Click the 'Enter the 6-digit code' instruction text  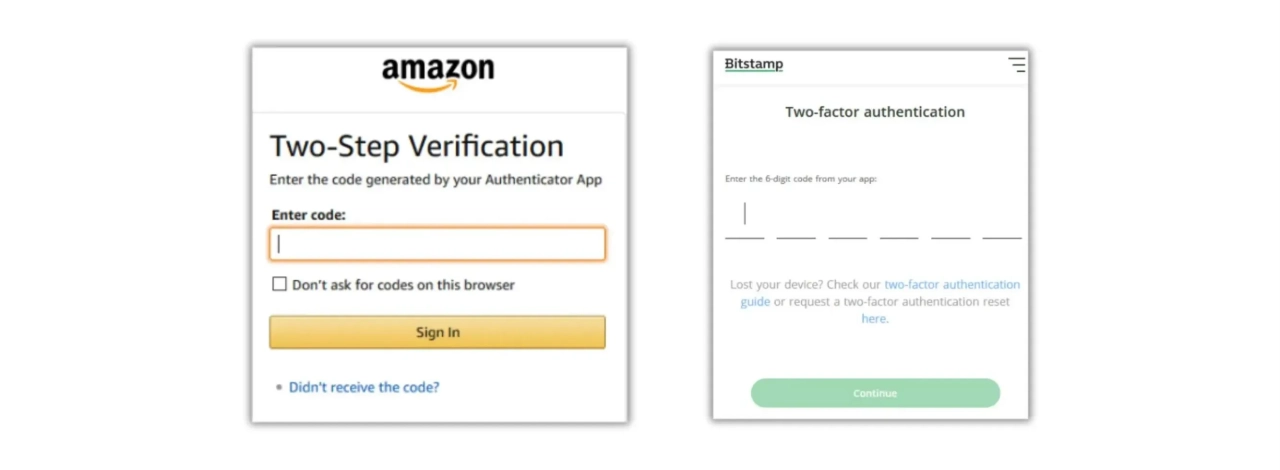point(800,179)
